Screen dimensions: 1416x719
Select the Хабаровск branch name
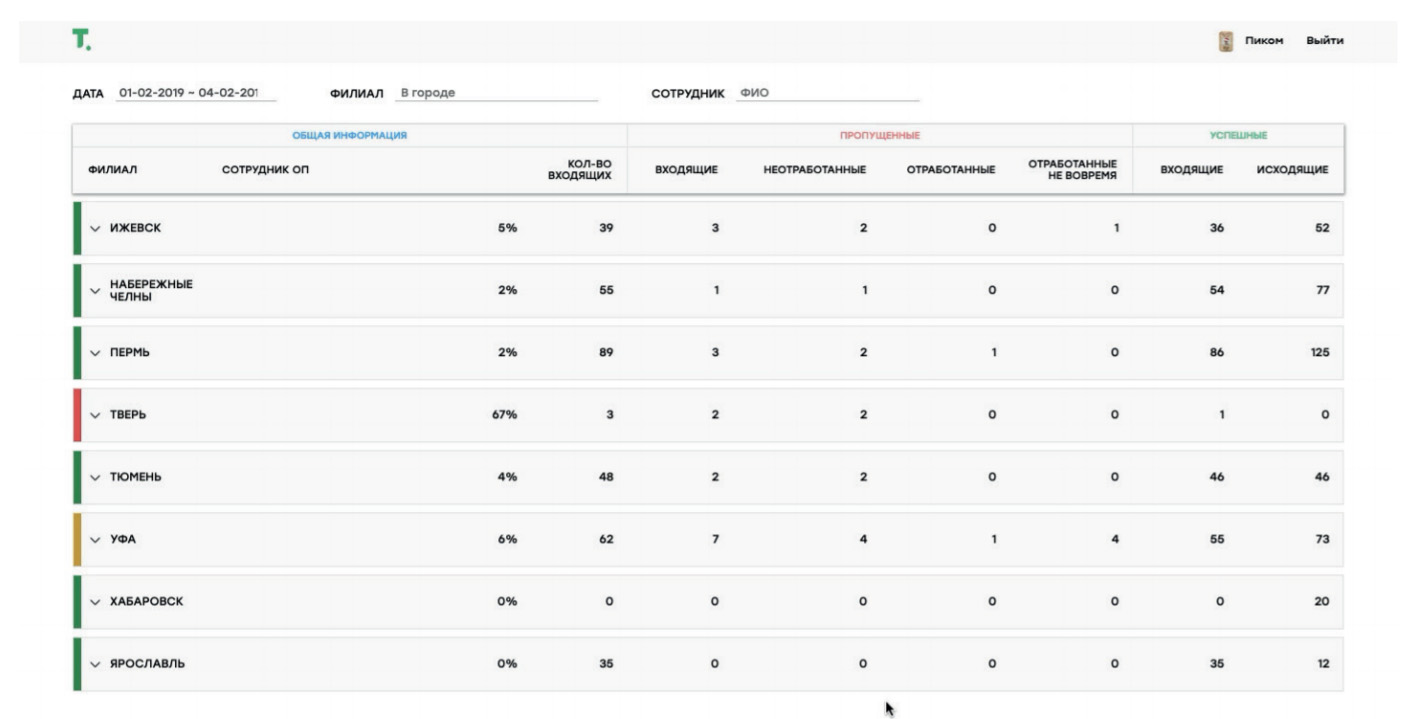(146, 602)
